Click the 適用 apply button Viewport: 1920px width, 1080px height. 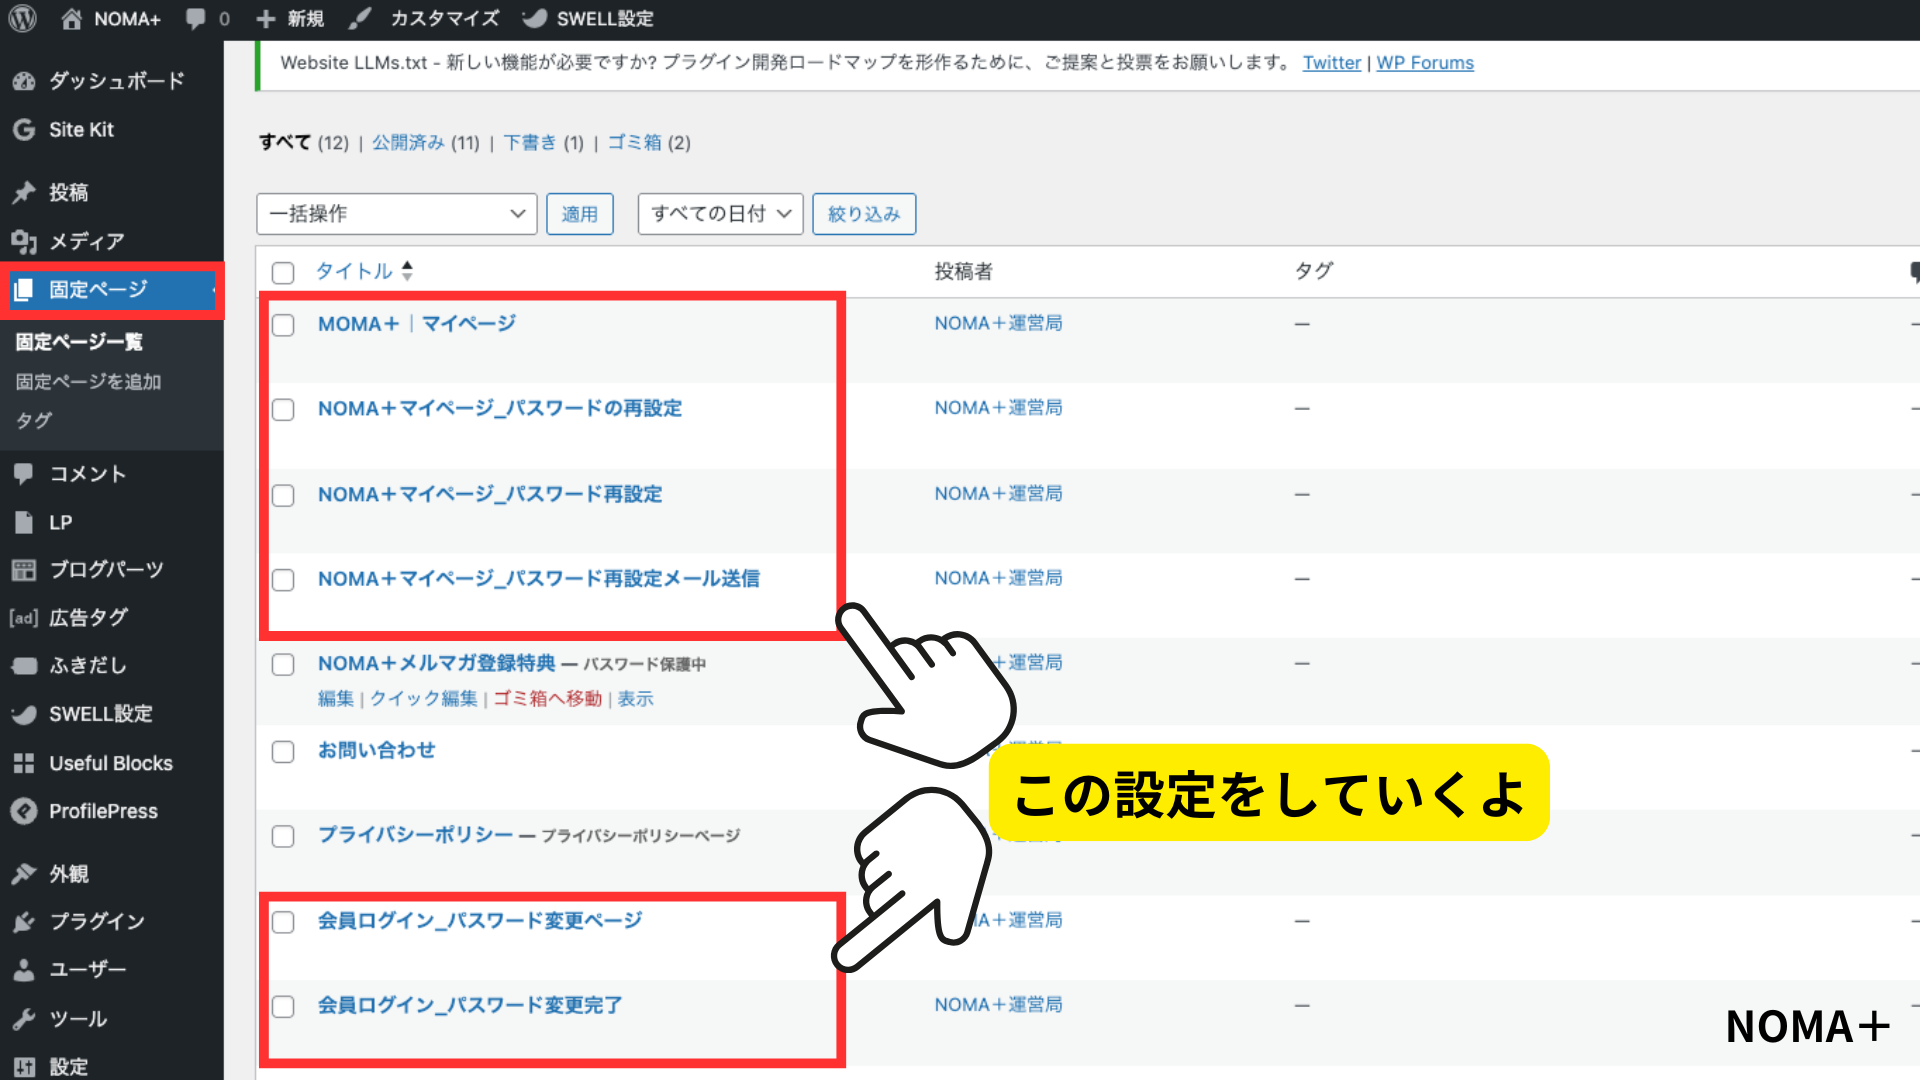580,214
